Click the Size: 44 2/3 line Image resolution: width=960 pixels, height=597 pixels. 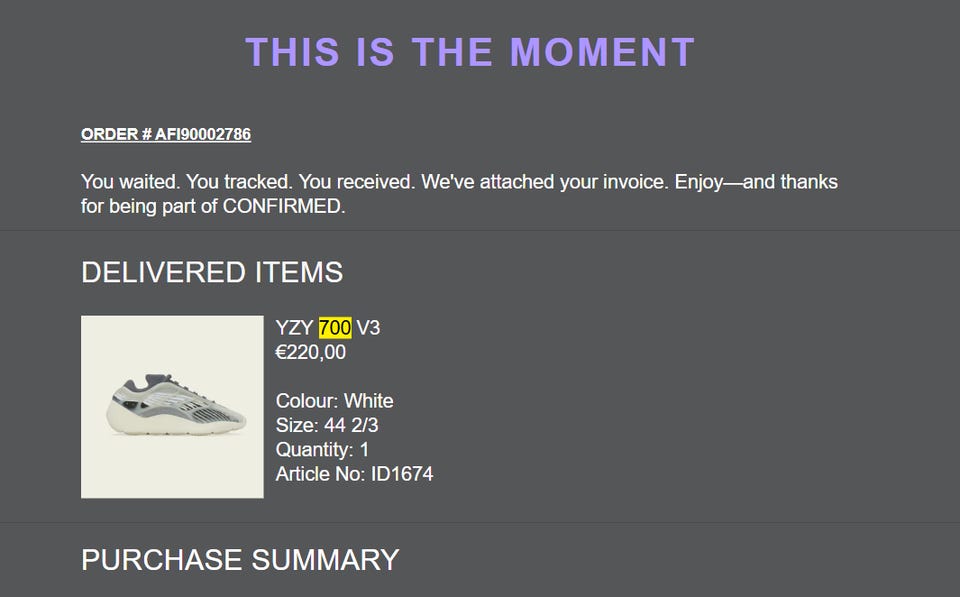pyautogui.click(x=327, y=425)
